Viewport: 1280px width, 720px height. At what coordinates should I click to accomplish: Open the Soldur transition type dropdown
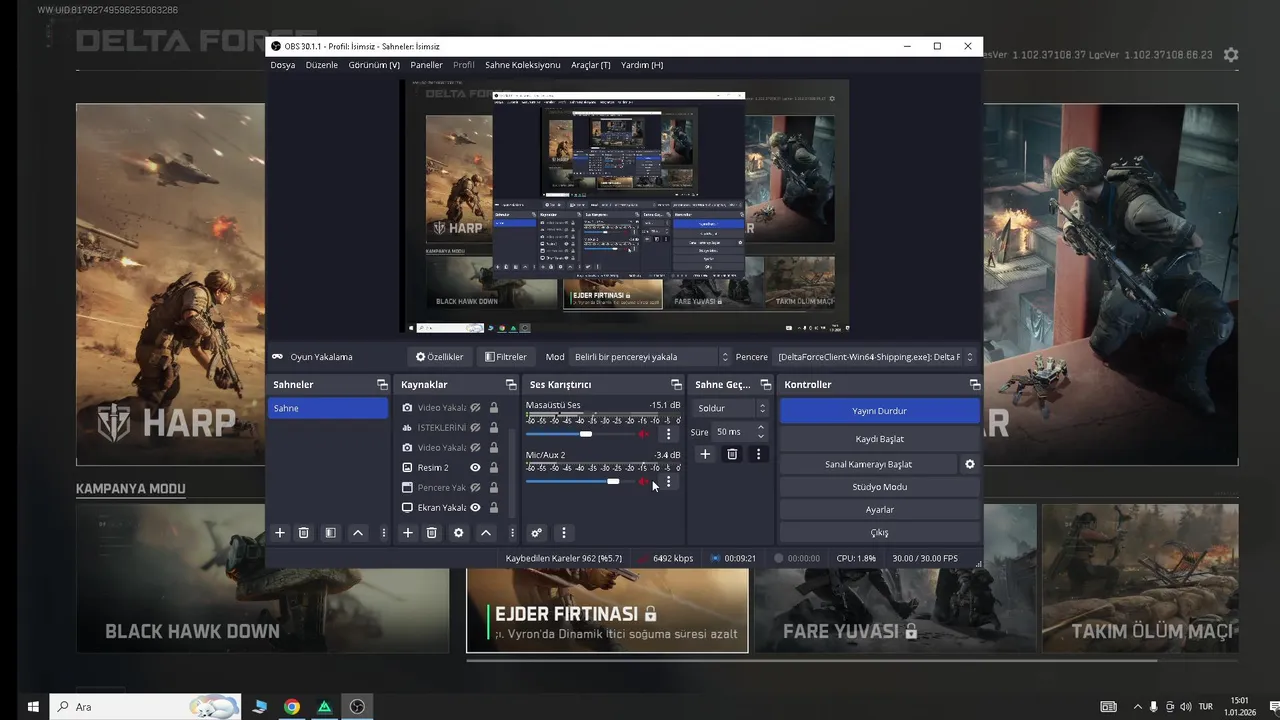[731, 408]
